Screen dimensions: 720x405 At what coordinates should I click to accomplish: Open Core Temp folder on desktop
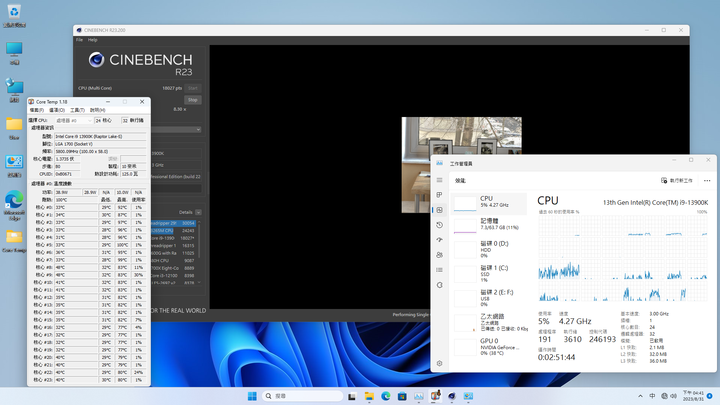point(14,241)
